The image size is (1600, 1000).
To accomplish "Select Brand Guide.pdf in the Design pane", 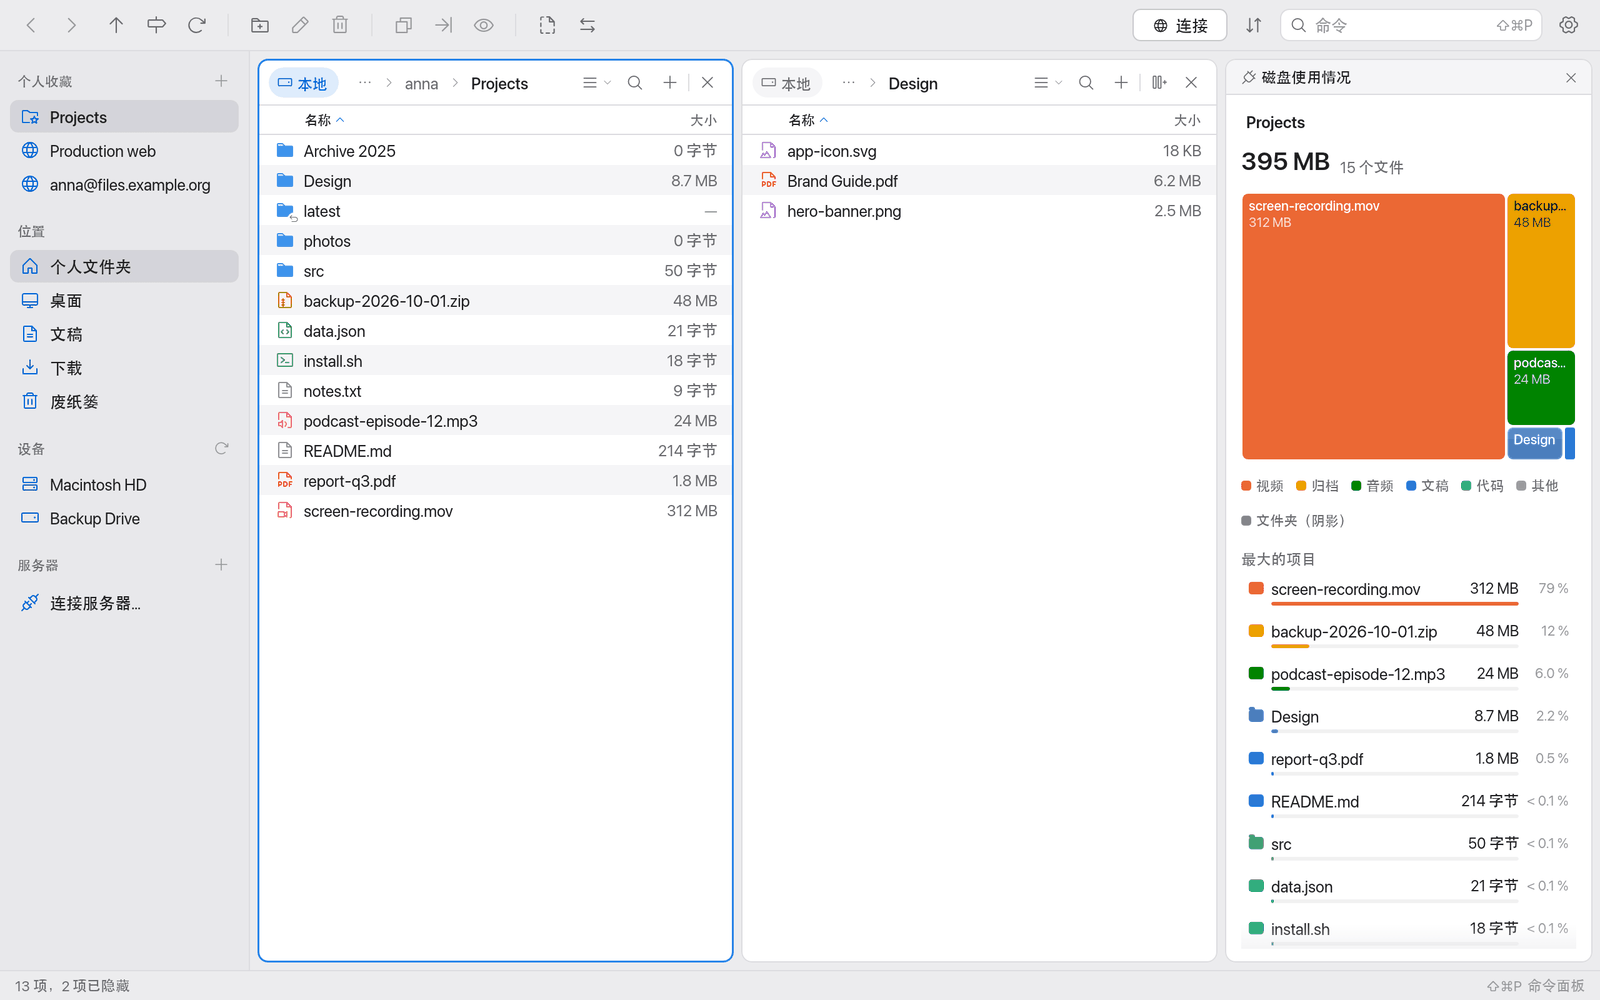I will tap(980, 181).
